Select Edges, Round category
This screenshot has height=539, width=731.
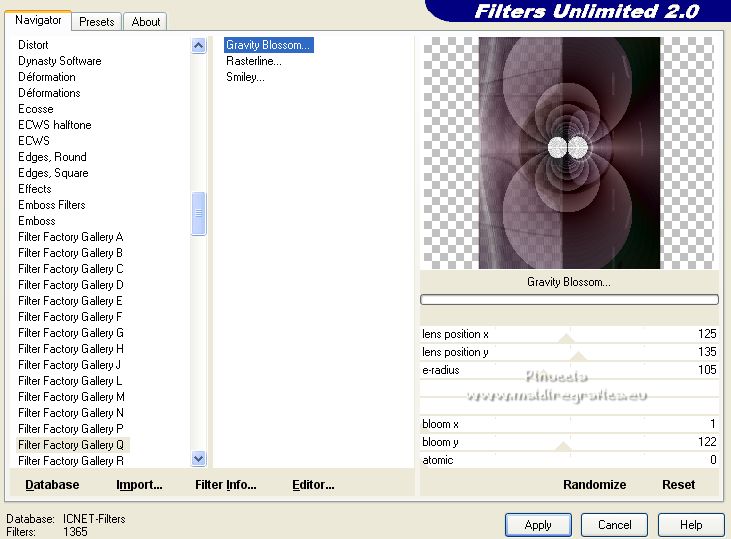click(x=52, y=157)
